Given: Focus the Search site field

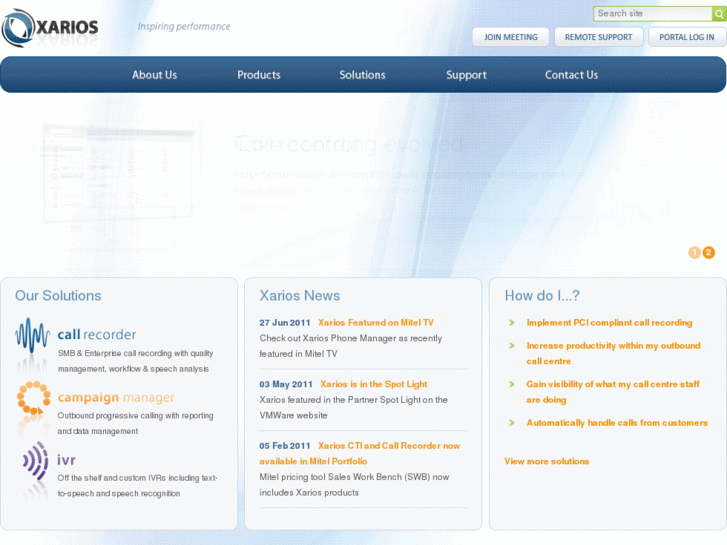Looking at the screenshot, I should [x=653, y=14].
